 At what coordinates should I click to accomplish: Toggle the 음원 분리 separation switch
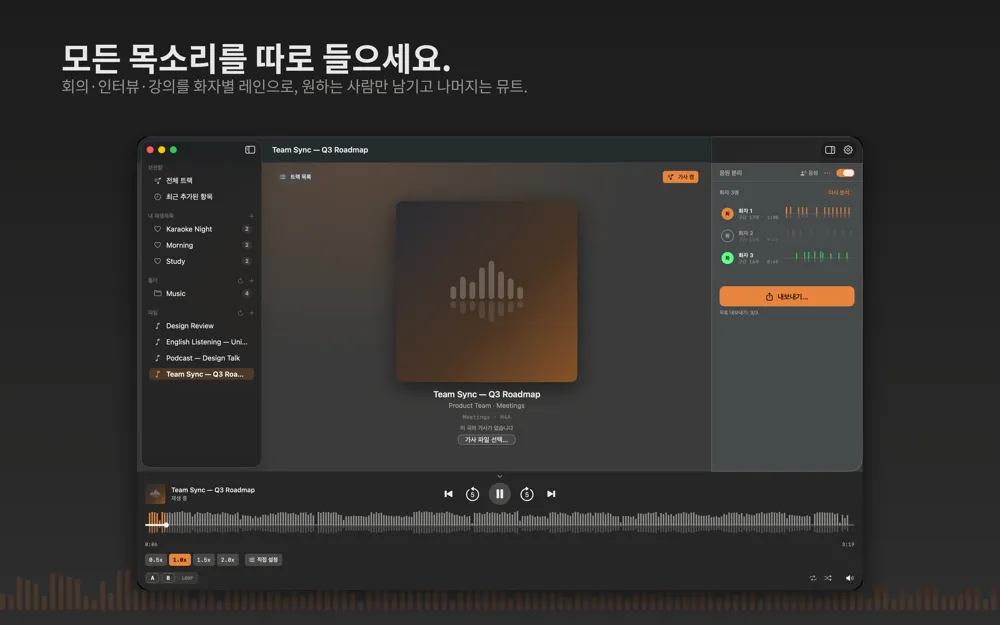(x=846, y=173)
